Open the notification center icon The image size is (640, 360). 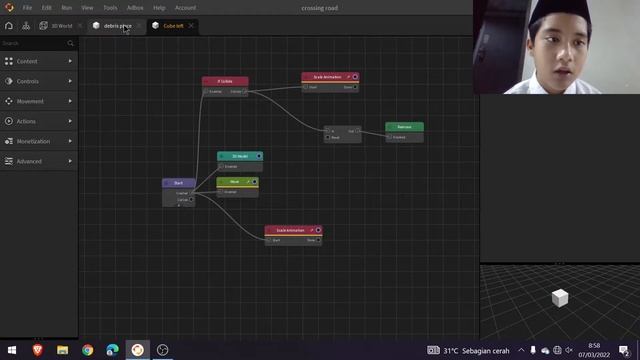tap(624, 350)
